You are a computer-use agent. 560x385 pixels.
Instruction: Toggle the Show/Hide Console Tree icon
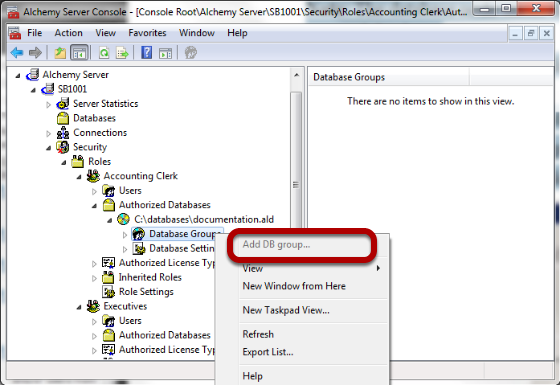(79, 53)
